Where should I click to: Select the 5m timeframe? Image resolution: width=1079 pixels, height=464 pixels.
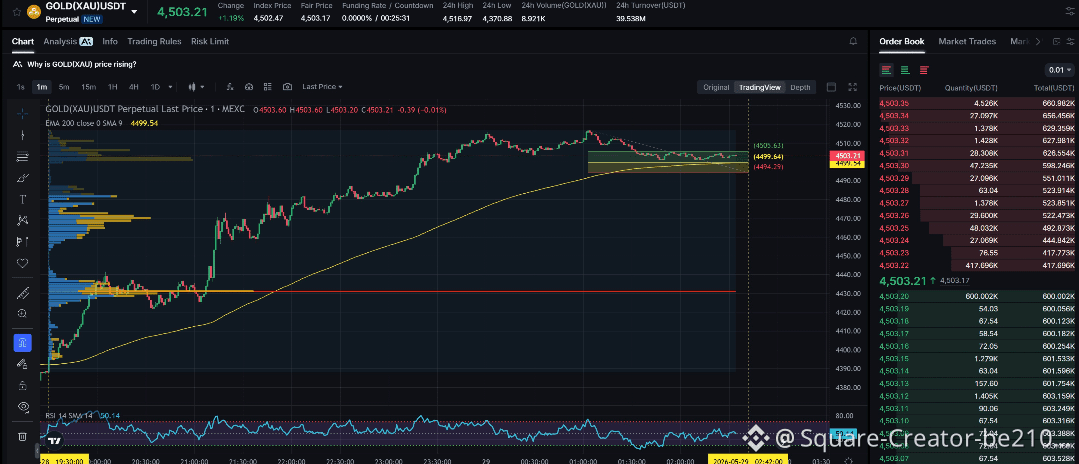tap(64, 87)
